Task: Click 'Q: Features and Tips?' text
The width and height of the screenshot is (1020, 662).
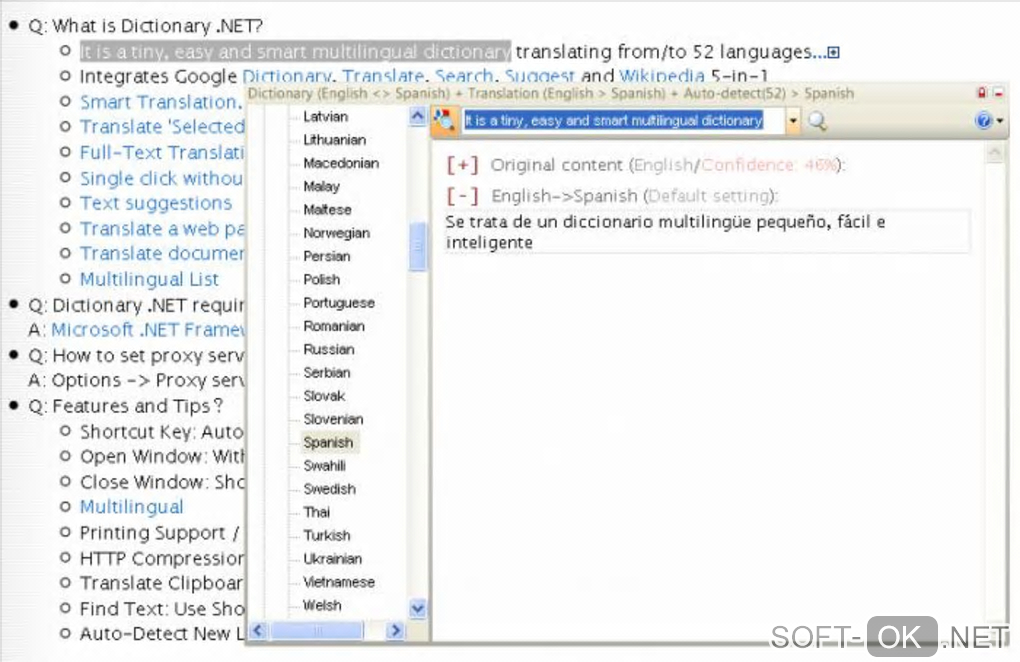Action: pyautogui.click(x=126, y=406)
